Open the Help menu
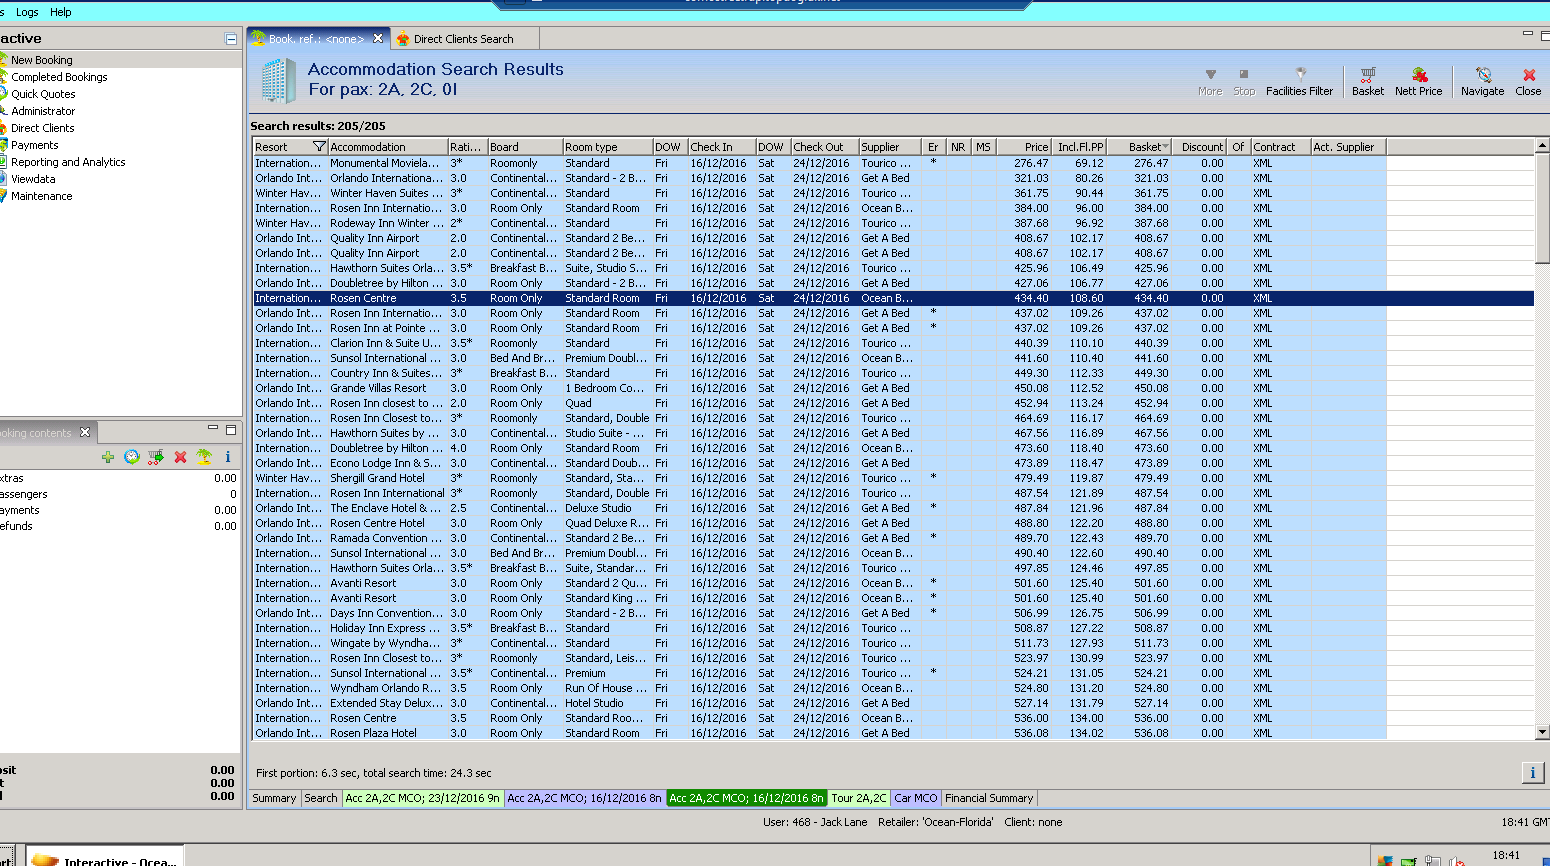The height and width of the screenshot is (866, 1550). tap(61, 12)
